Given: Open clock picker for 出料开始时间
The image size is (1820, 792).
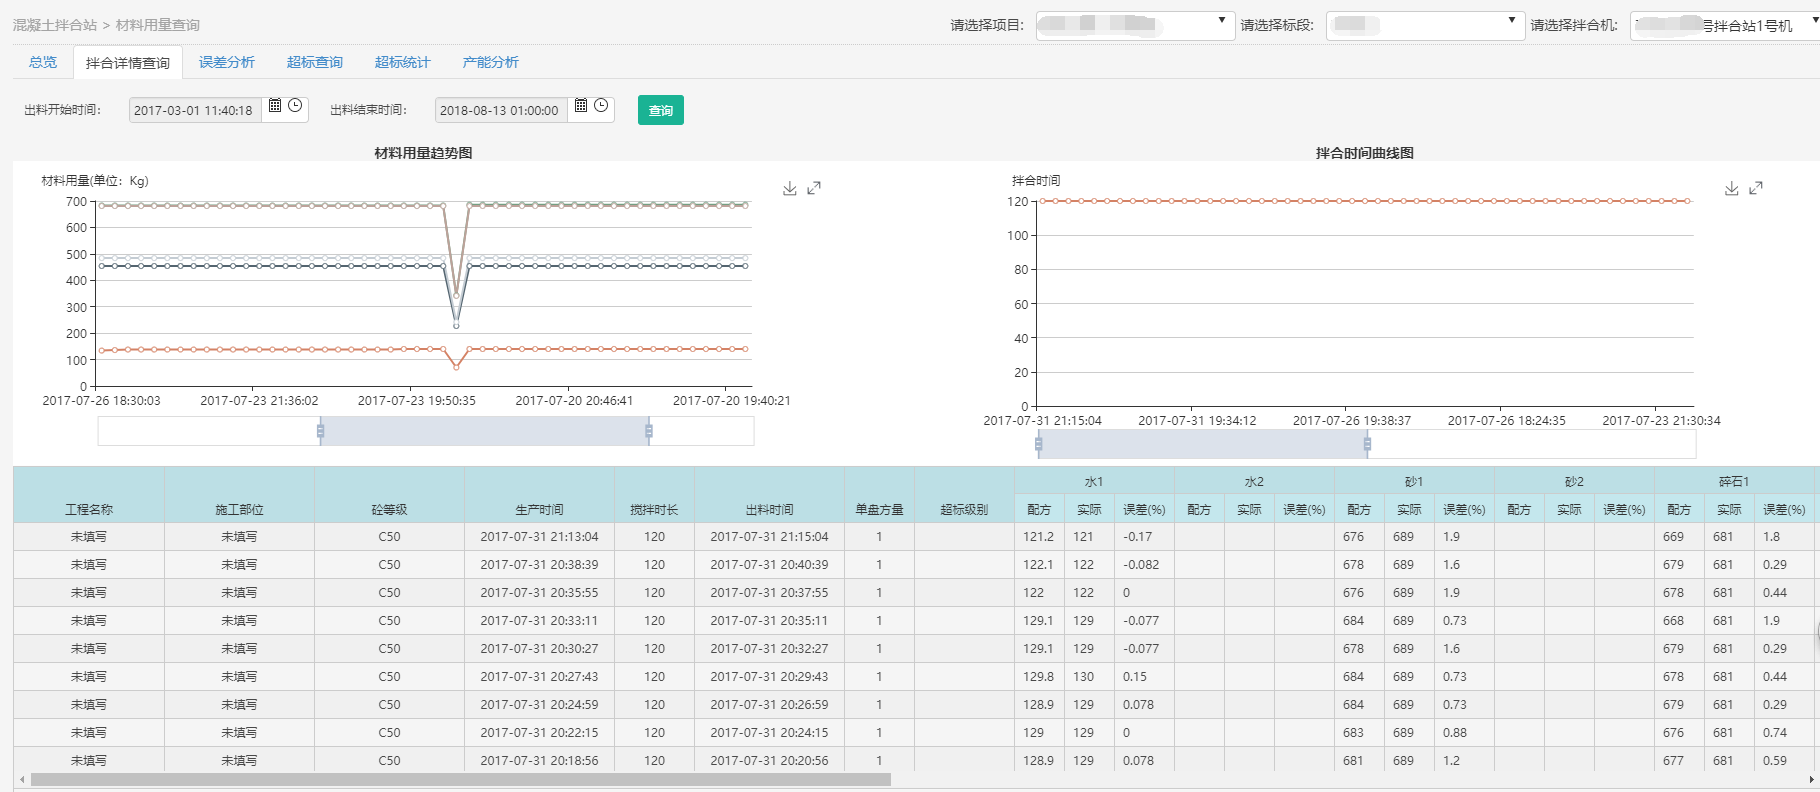Looking at the screenshot, I should (295, 105).
